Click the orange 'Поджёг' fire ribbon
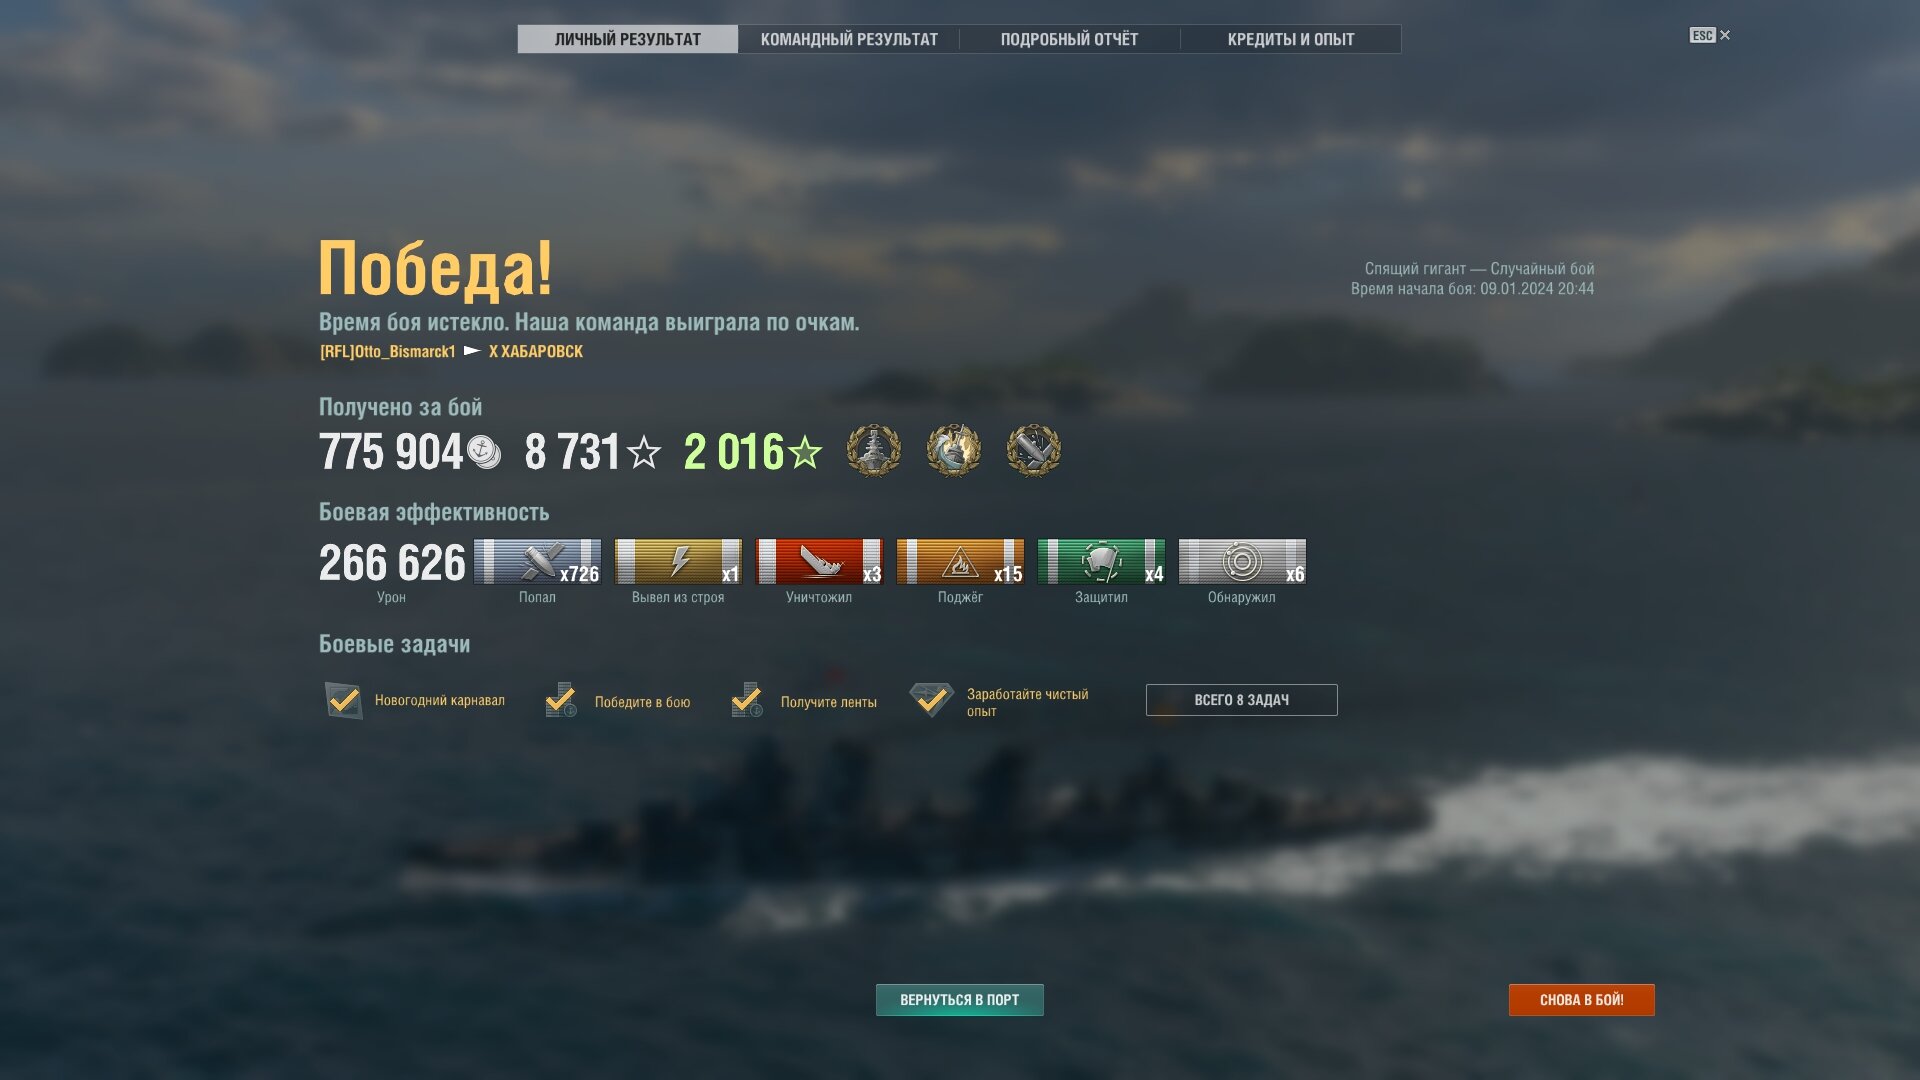This screenshot has width=1920, height=1080. click(x=960, y=561)
